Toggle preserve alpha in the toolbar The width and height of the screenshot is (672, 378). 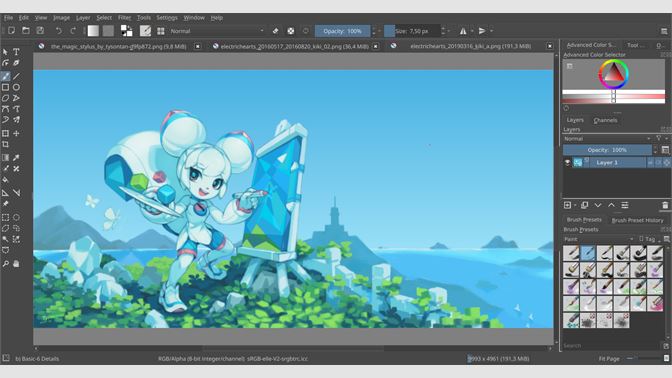[291, 31]
